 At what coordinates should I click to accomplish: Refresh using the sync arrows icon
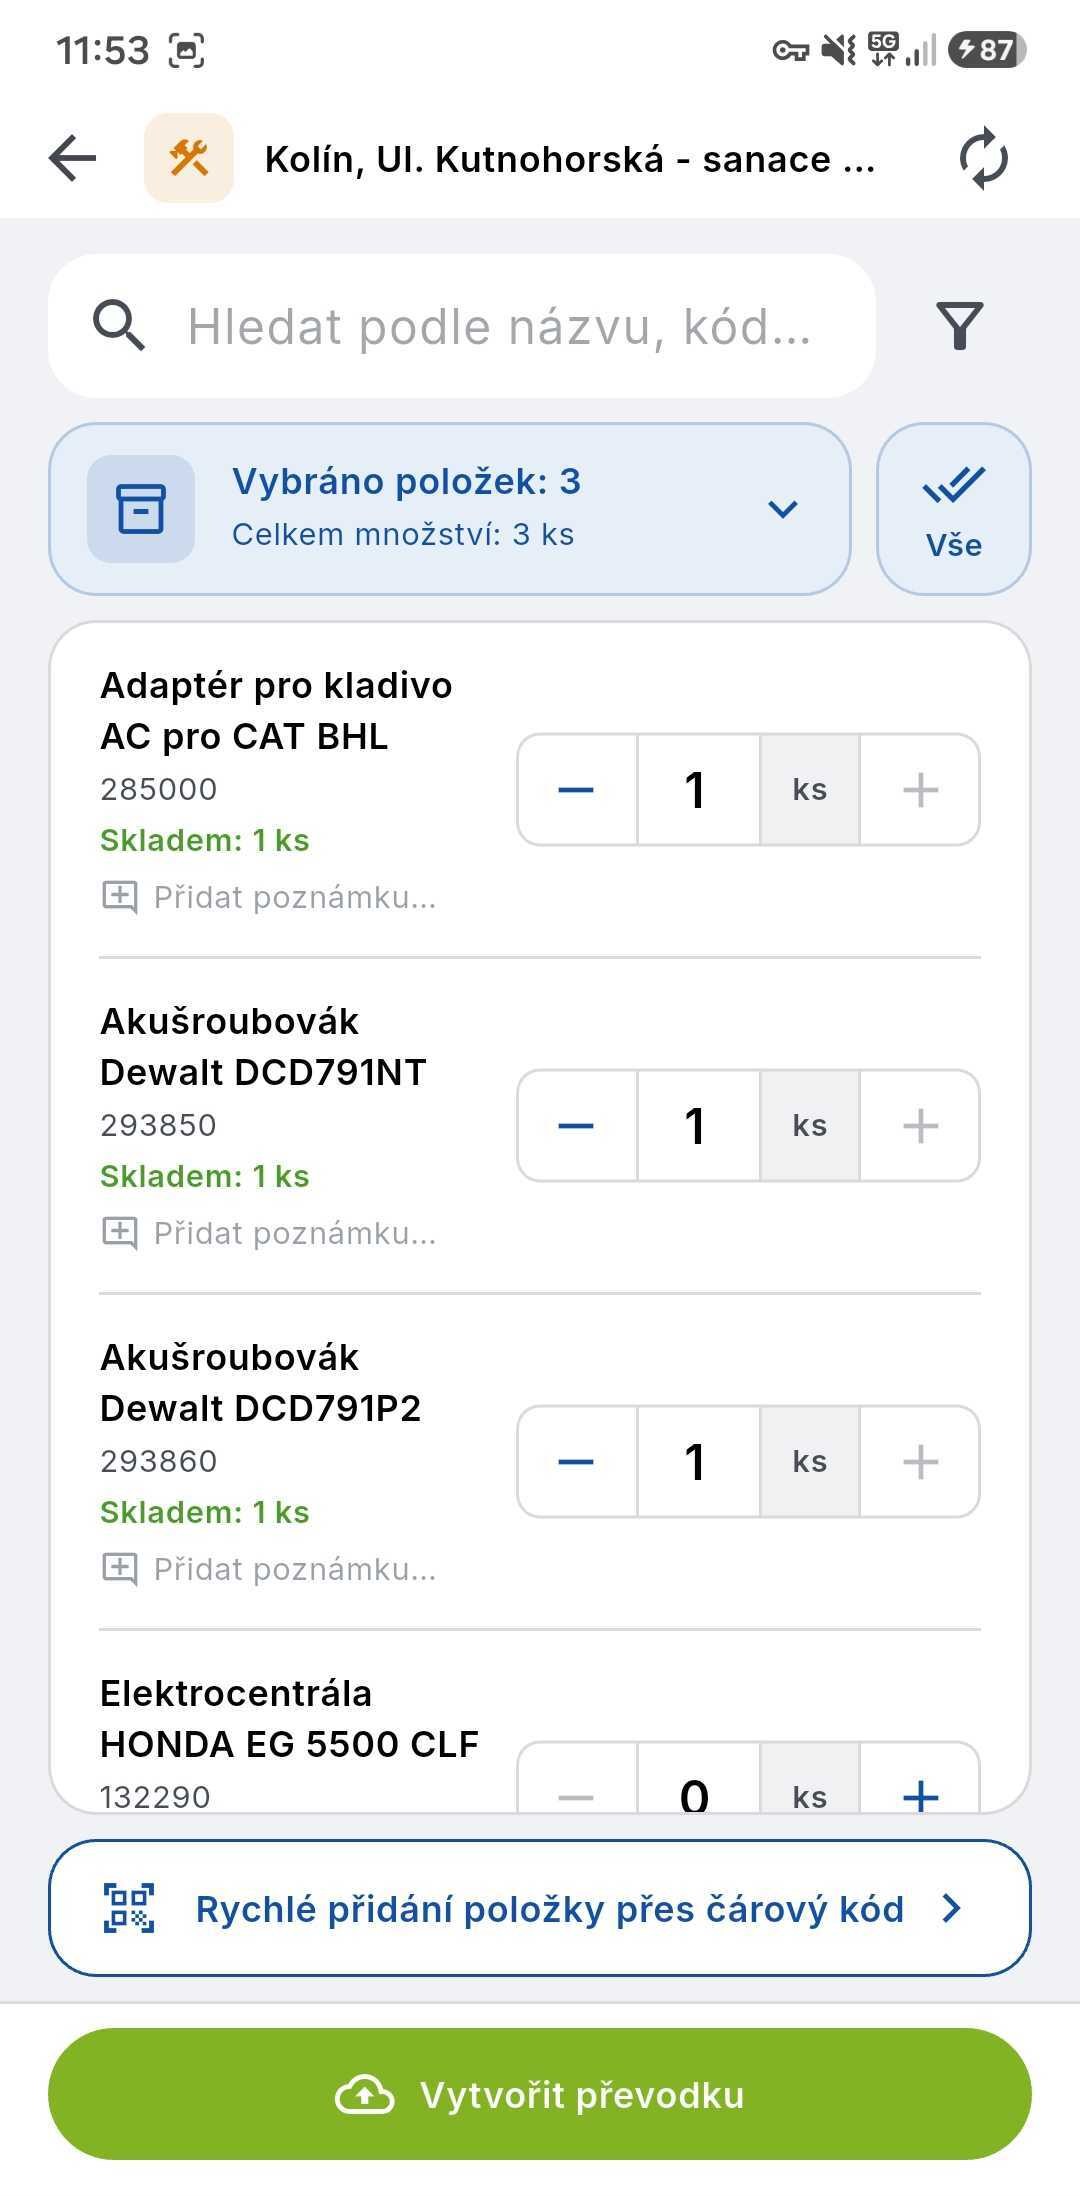983,158
